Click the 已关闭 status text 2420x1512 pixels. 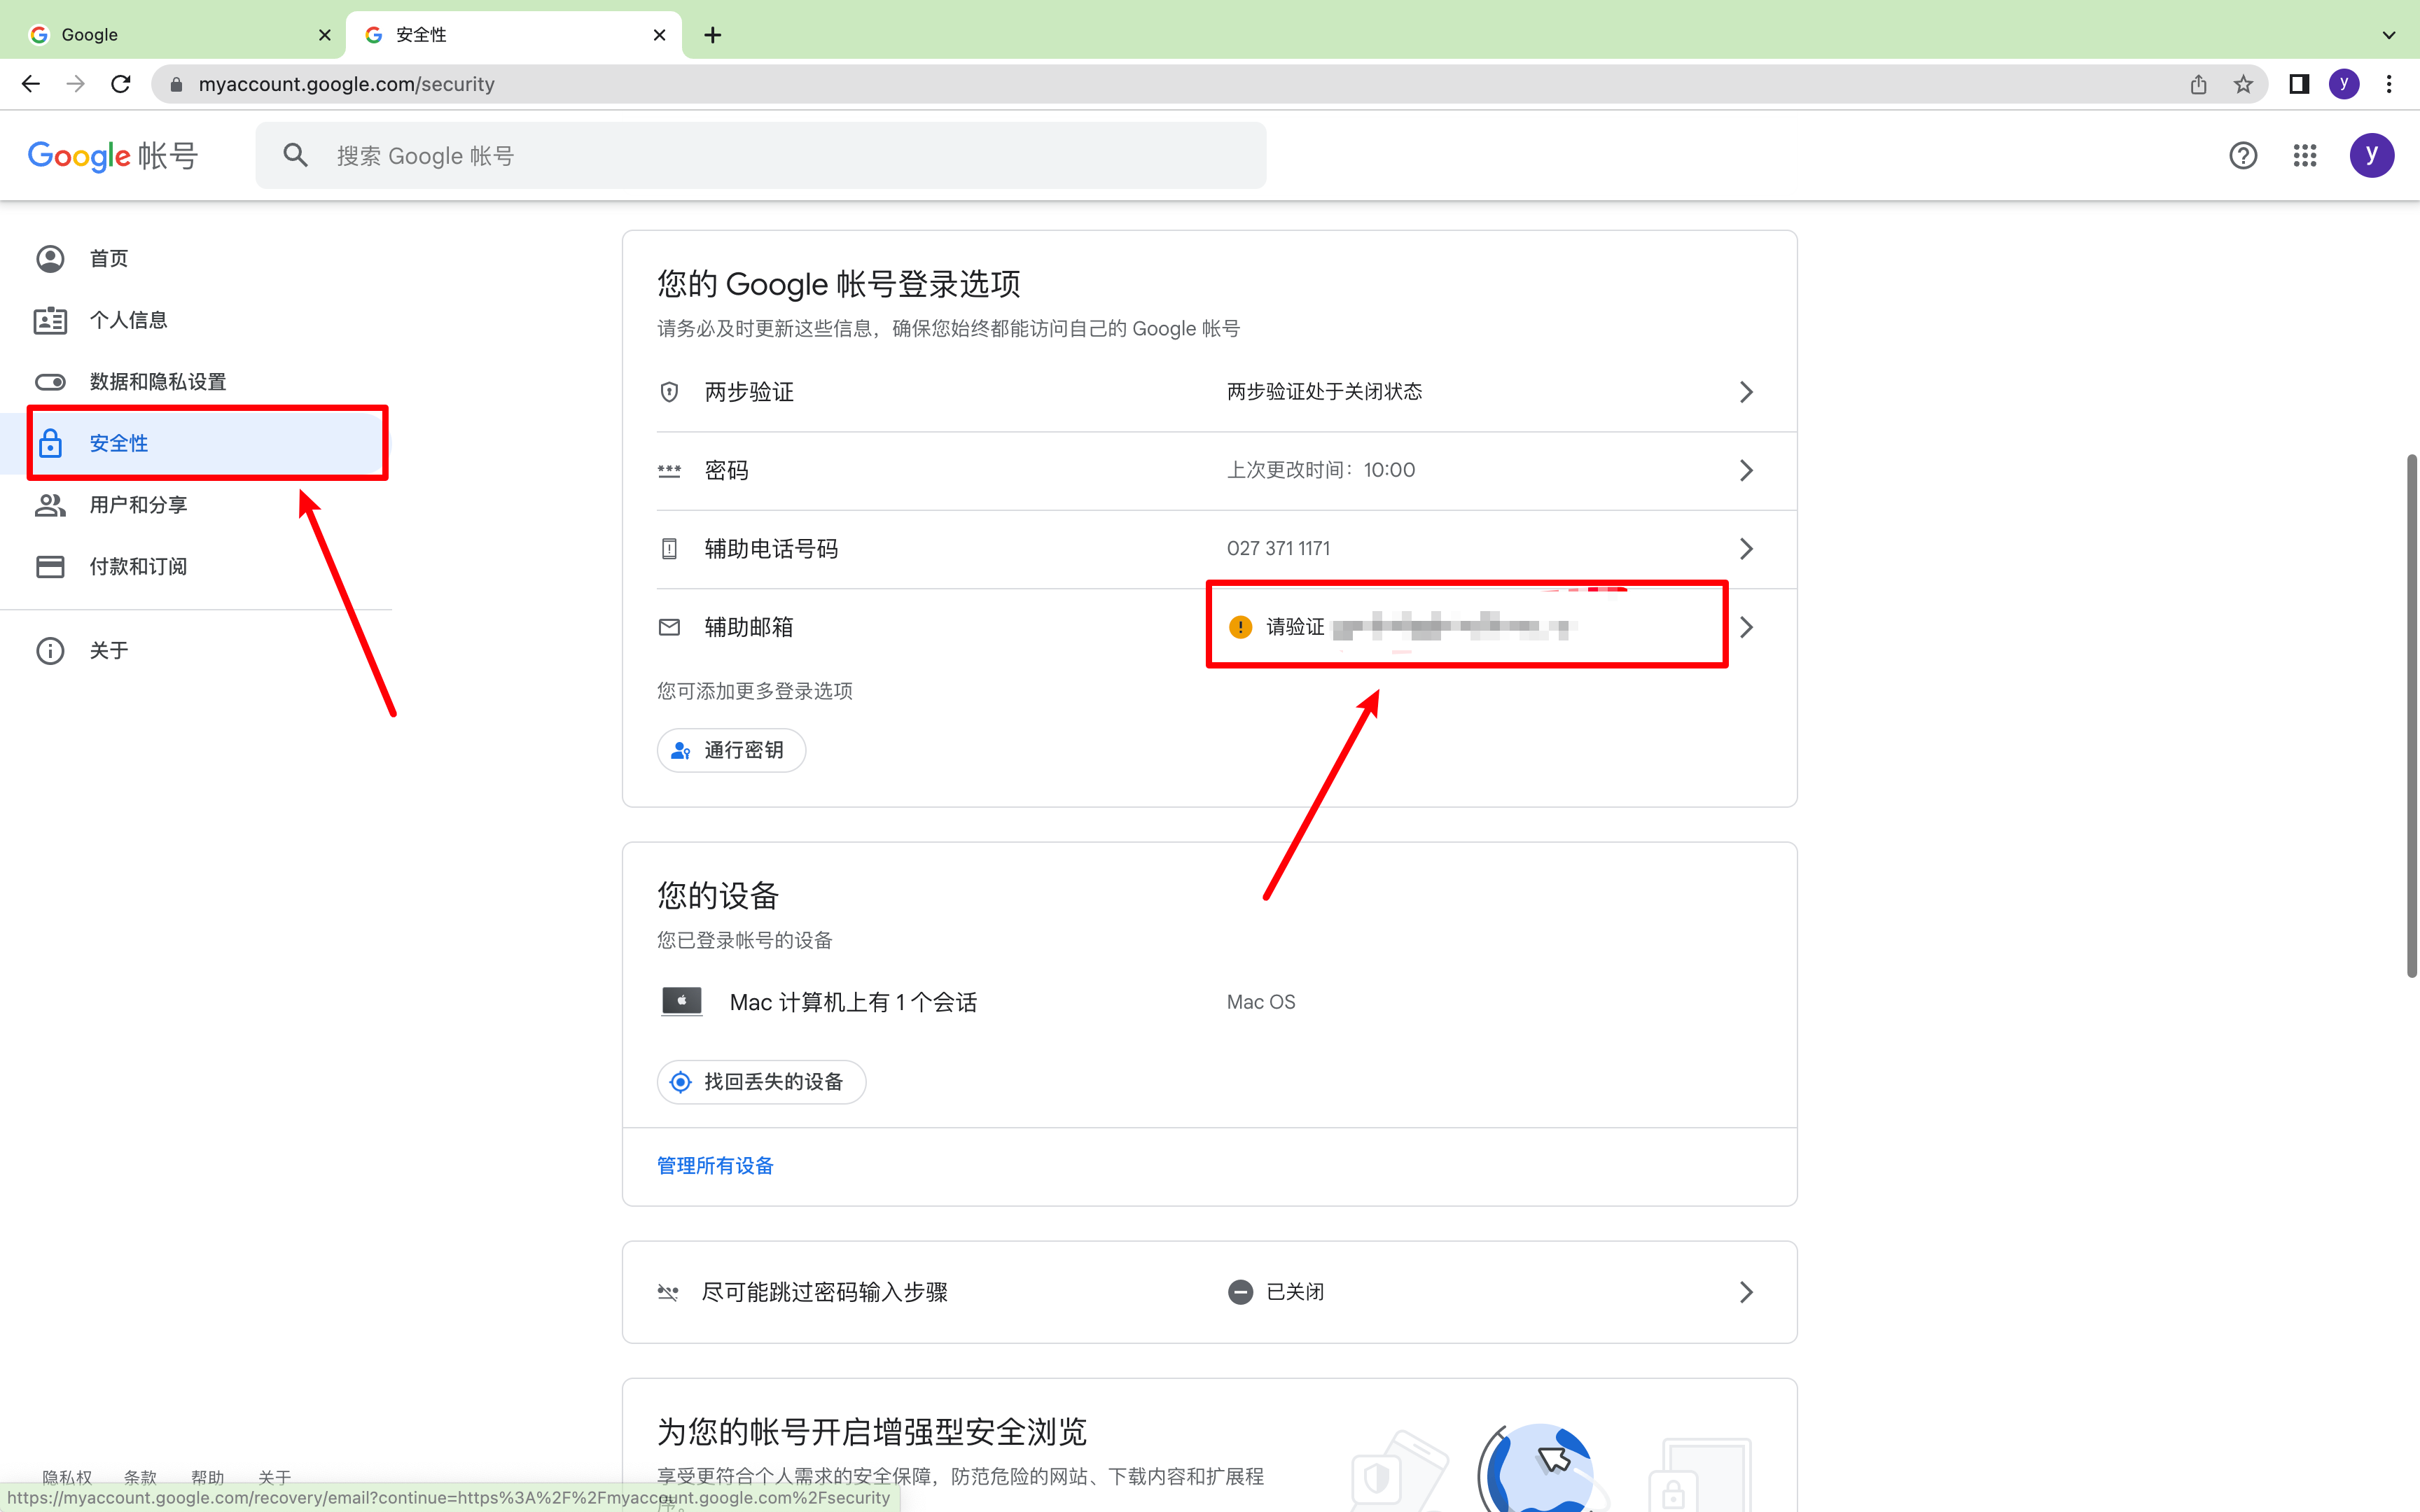[1295, 1292]
